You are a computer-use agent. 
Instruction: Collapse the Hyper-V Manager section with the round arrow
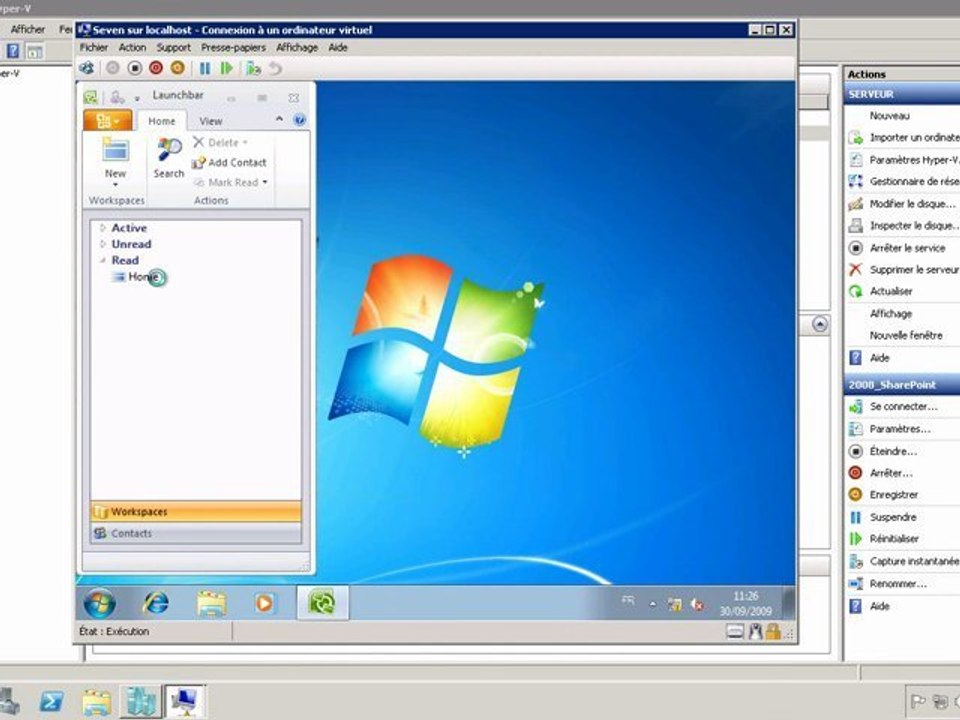[x=820, y=324]
